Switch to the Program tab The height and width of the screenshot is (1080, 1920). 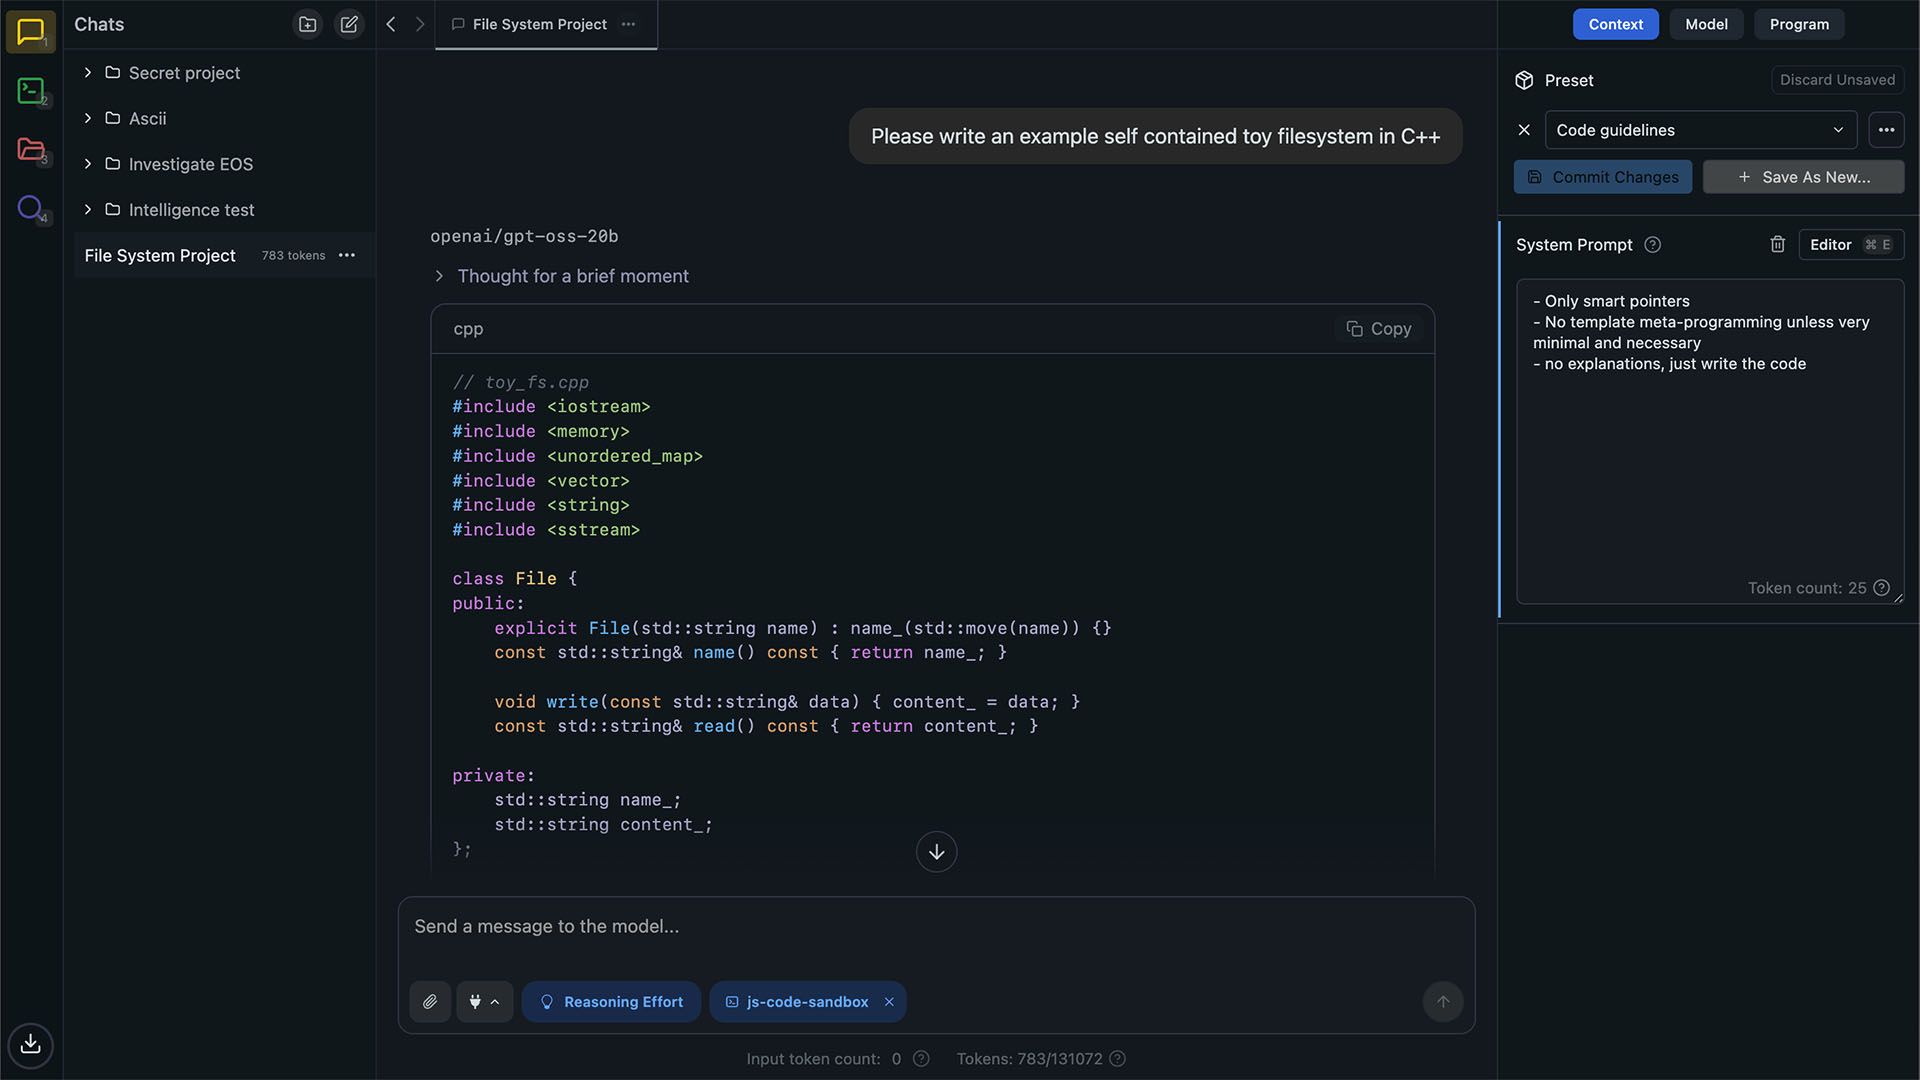tap(1798, 24)
